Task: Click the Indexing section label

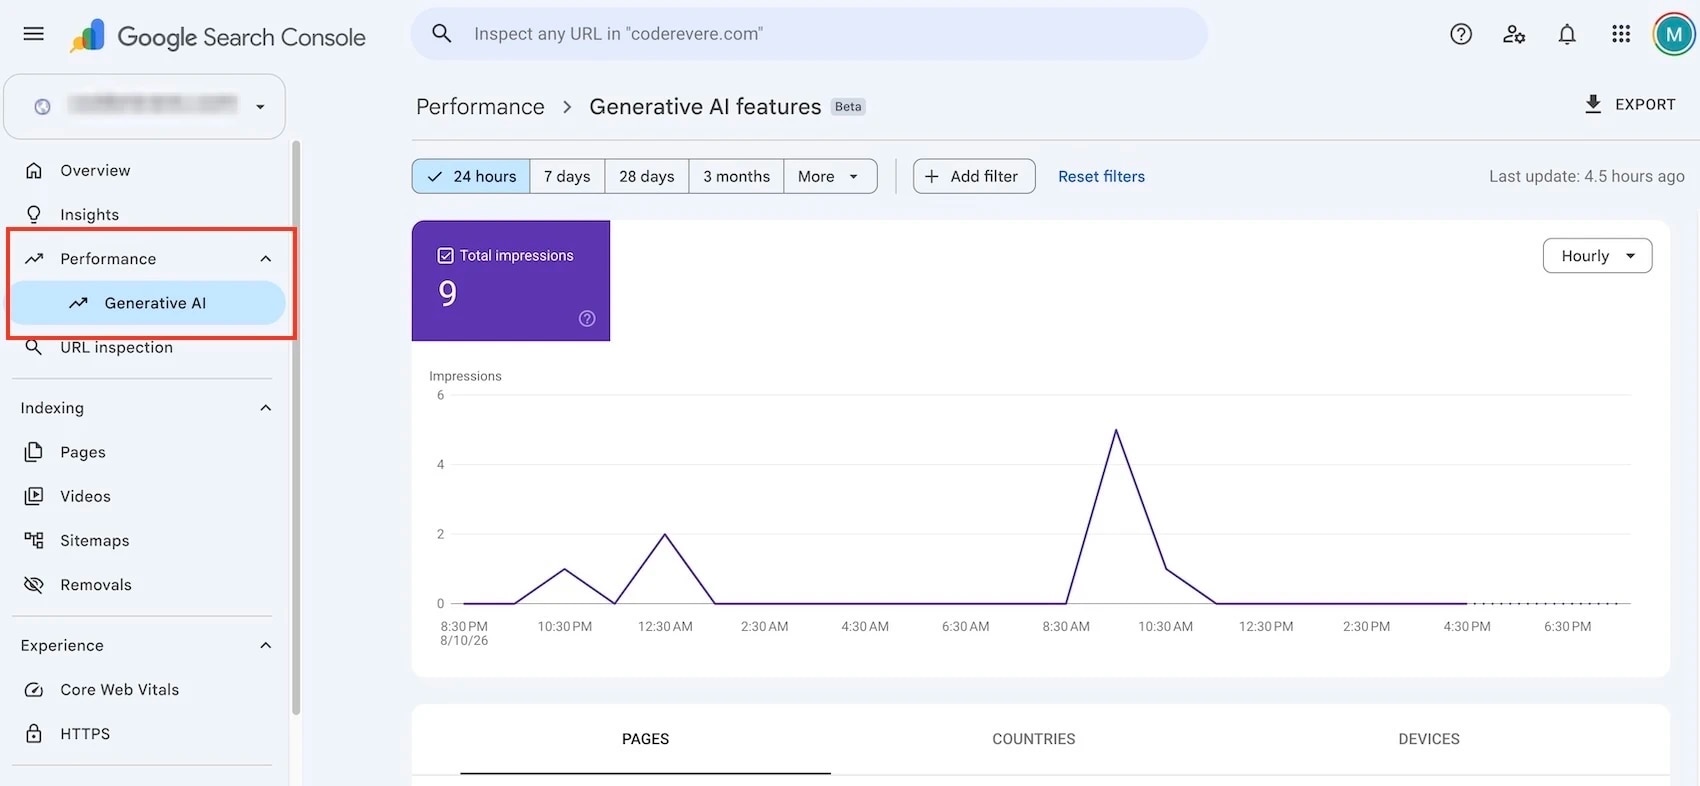Action: [52, 408]
